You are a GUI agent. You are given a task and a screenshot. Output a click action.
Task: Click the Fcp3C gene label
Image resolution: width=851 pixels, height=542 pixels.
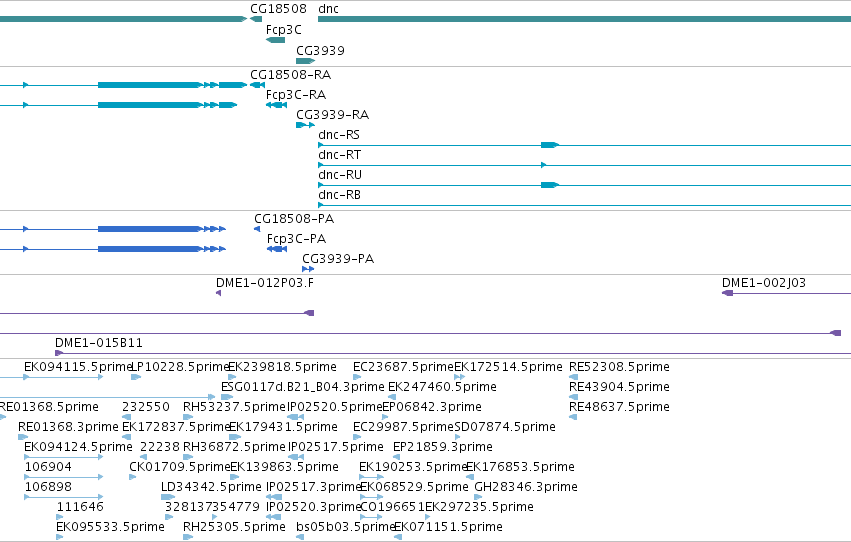click(283, 30)
